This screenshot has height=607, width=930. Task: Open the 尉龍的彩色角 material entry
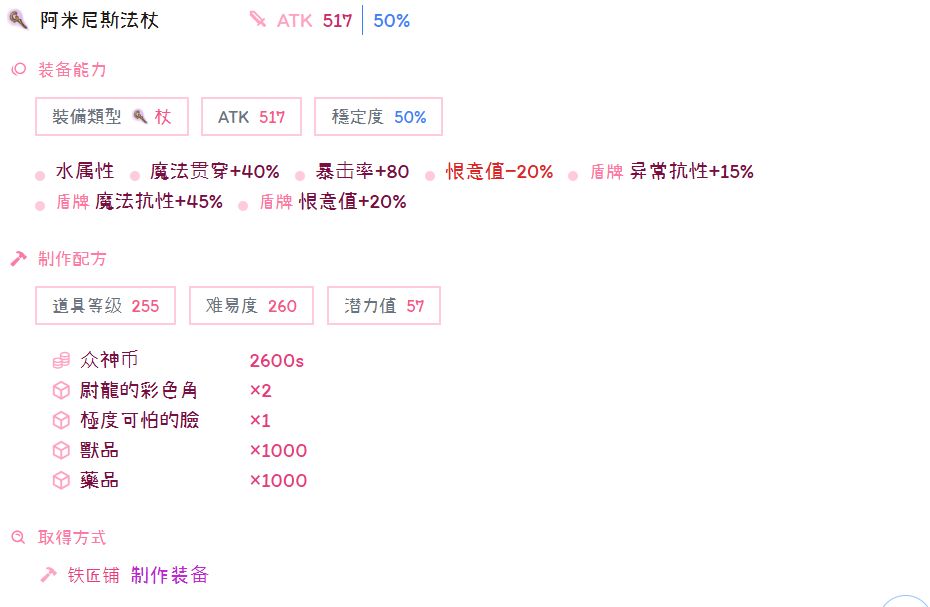138,391
